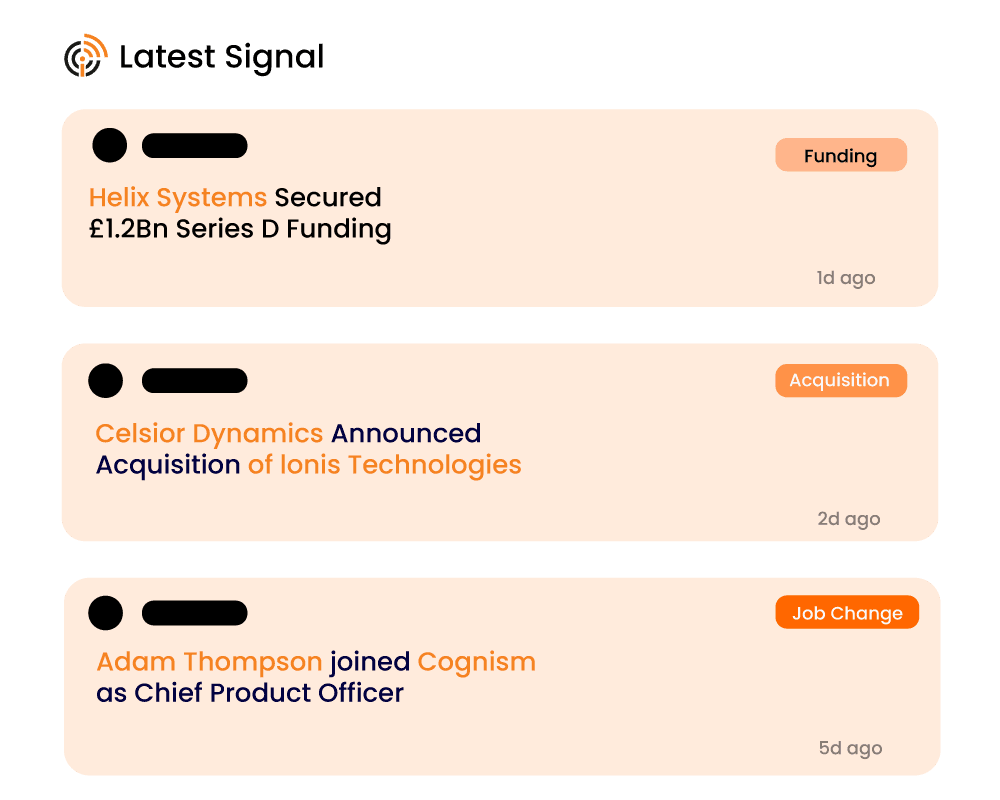Click redacted name bar on job change card
Viewport: 1000px width, 800px height.
click(194, 613)
